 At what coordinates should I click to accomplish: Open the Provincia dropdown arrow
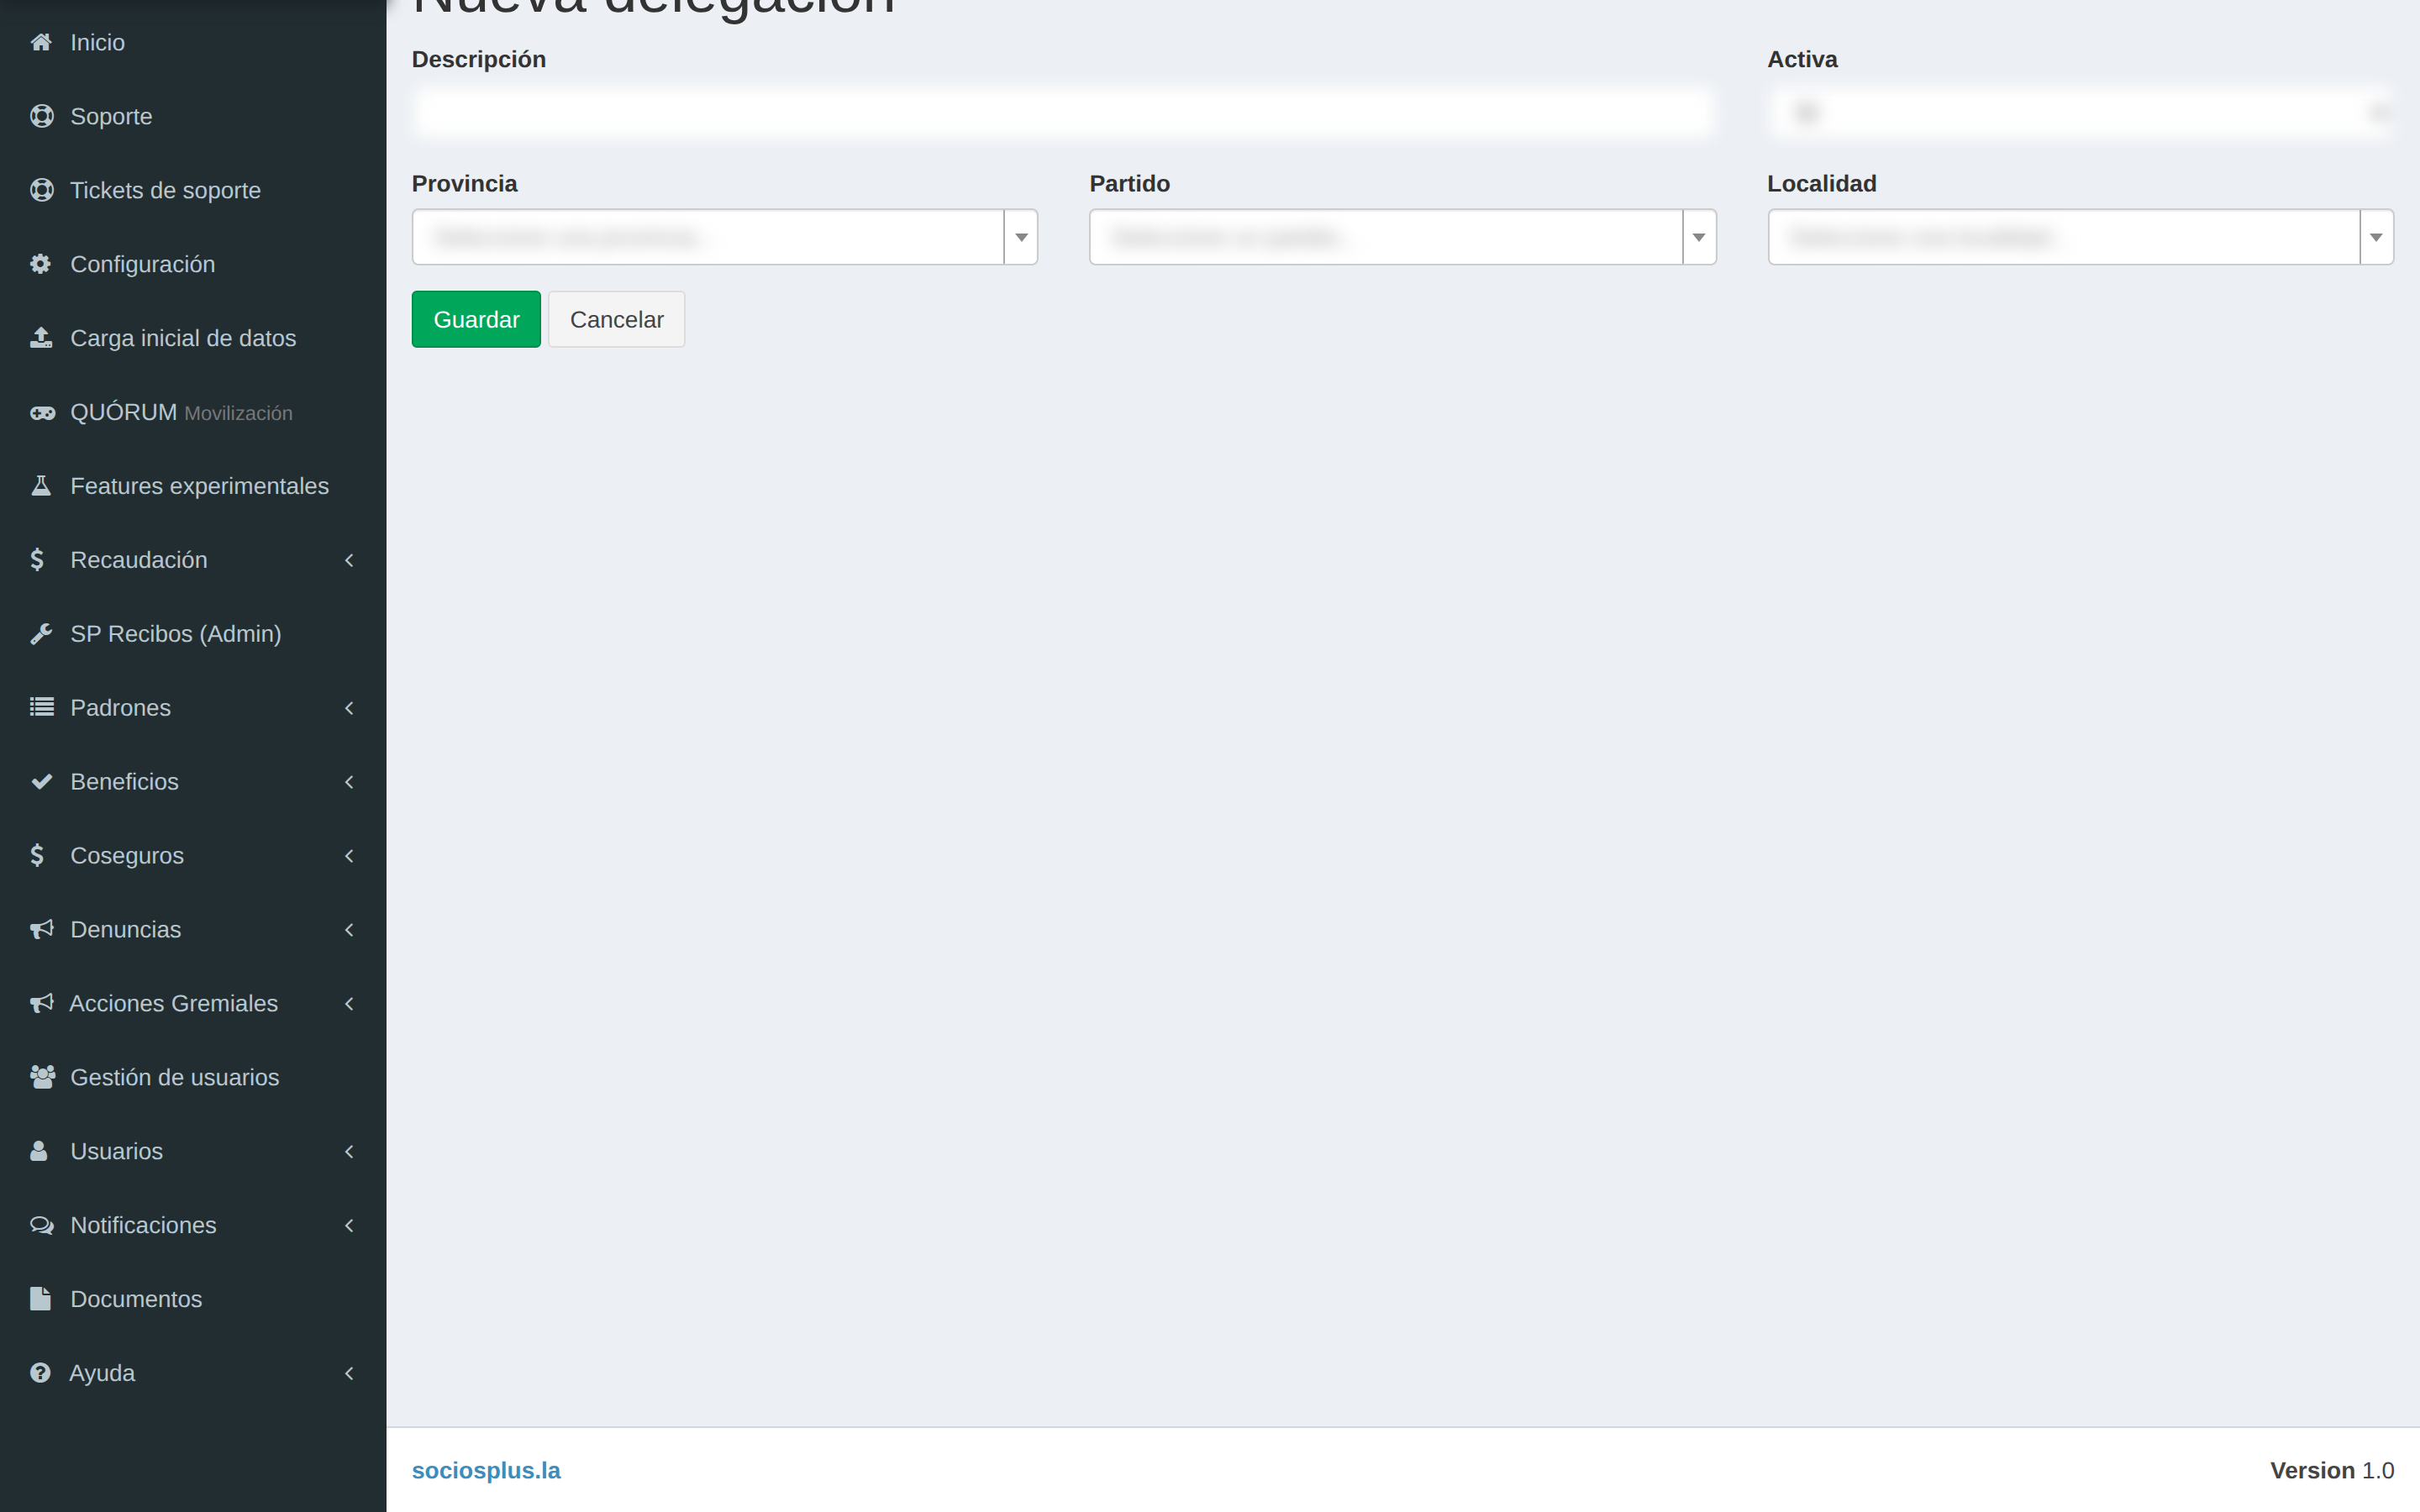1021,237
